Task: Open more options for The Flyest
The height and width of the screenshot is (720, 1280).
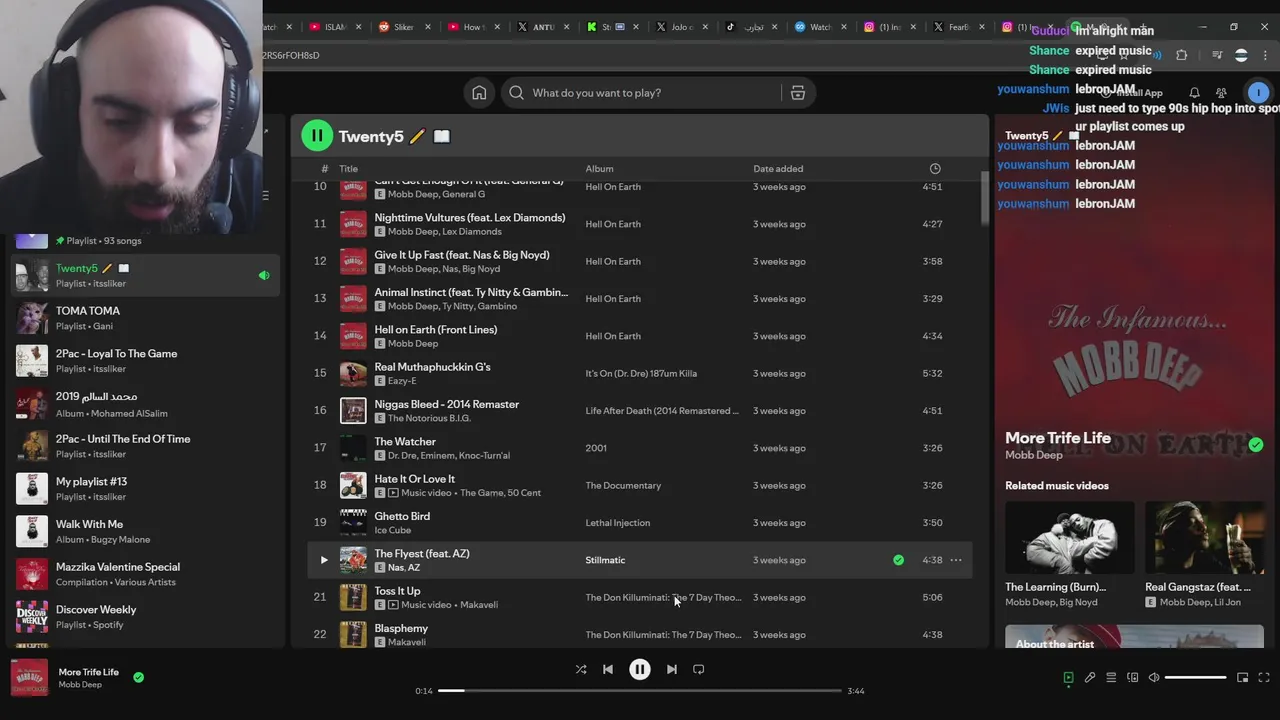Action: click(x=956, y=560)
